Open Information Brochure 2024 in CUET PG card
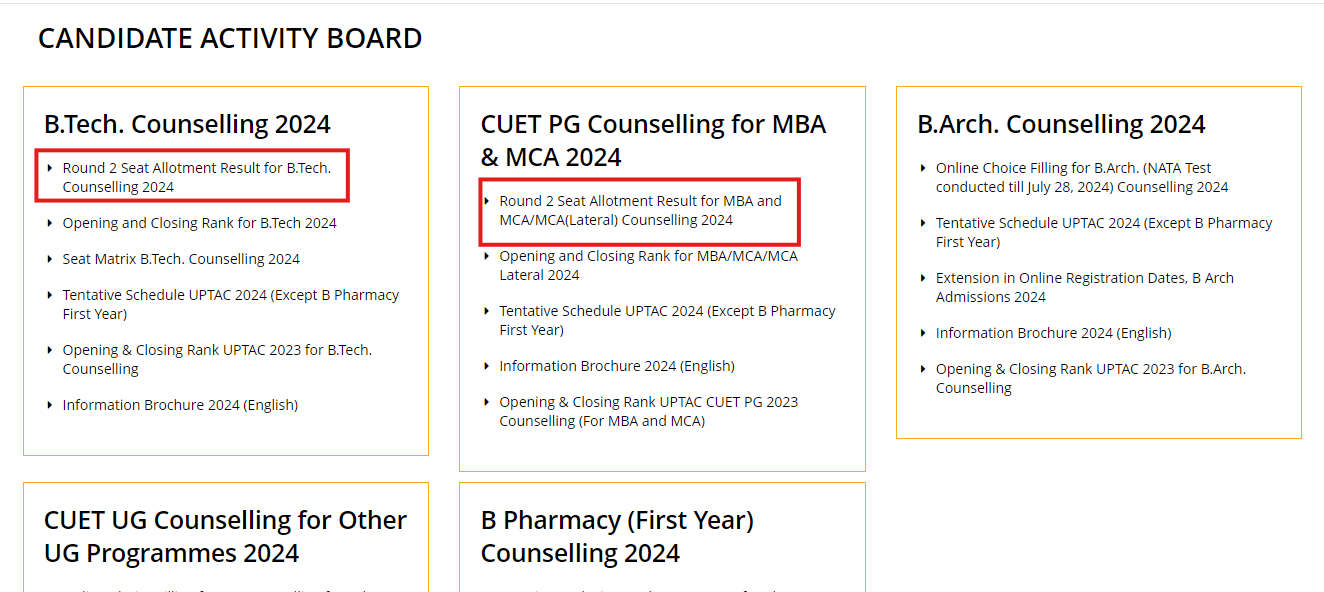 pyautogui.click(x=617, y=366)
